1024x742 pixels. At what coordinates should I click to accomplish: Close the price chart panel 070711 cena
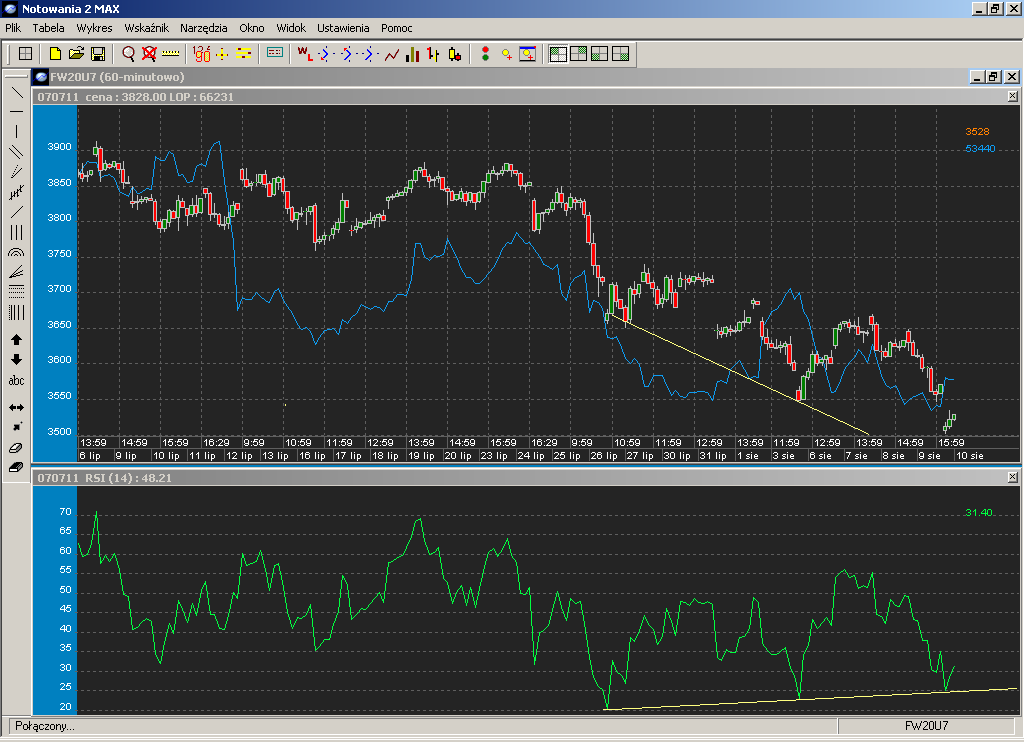[x=1012, y=97]
